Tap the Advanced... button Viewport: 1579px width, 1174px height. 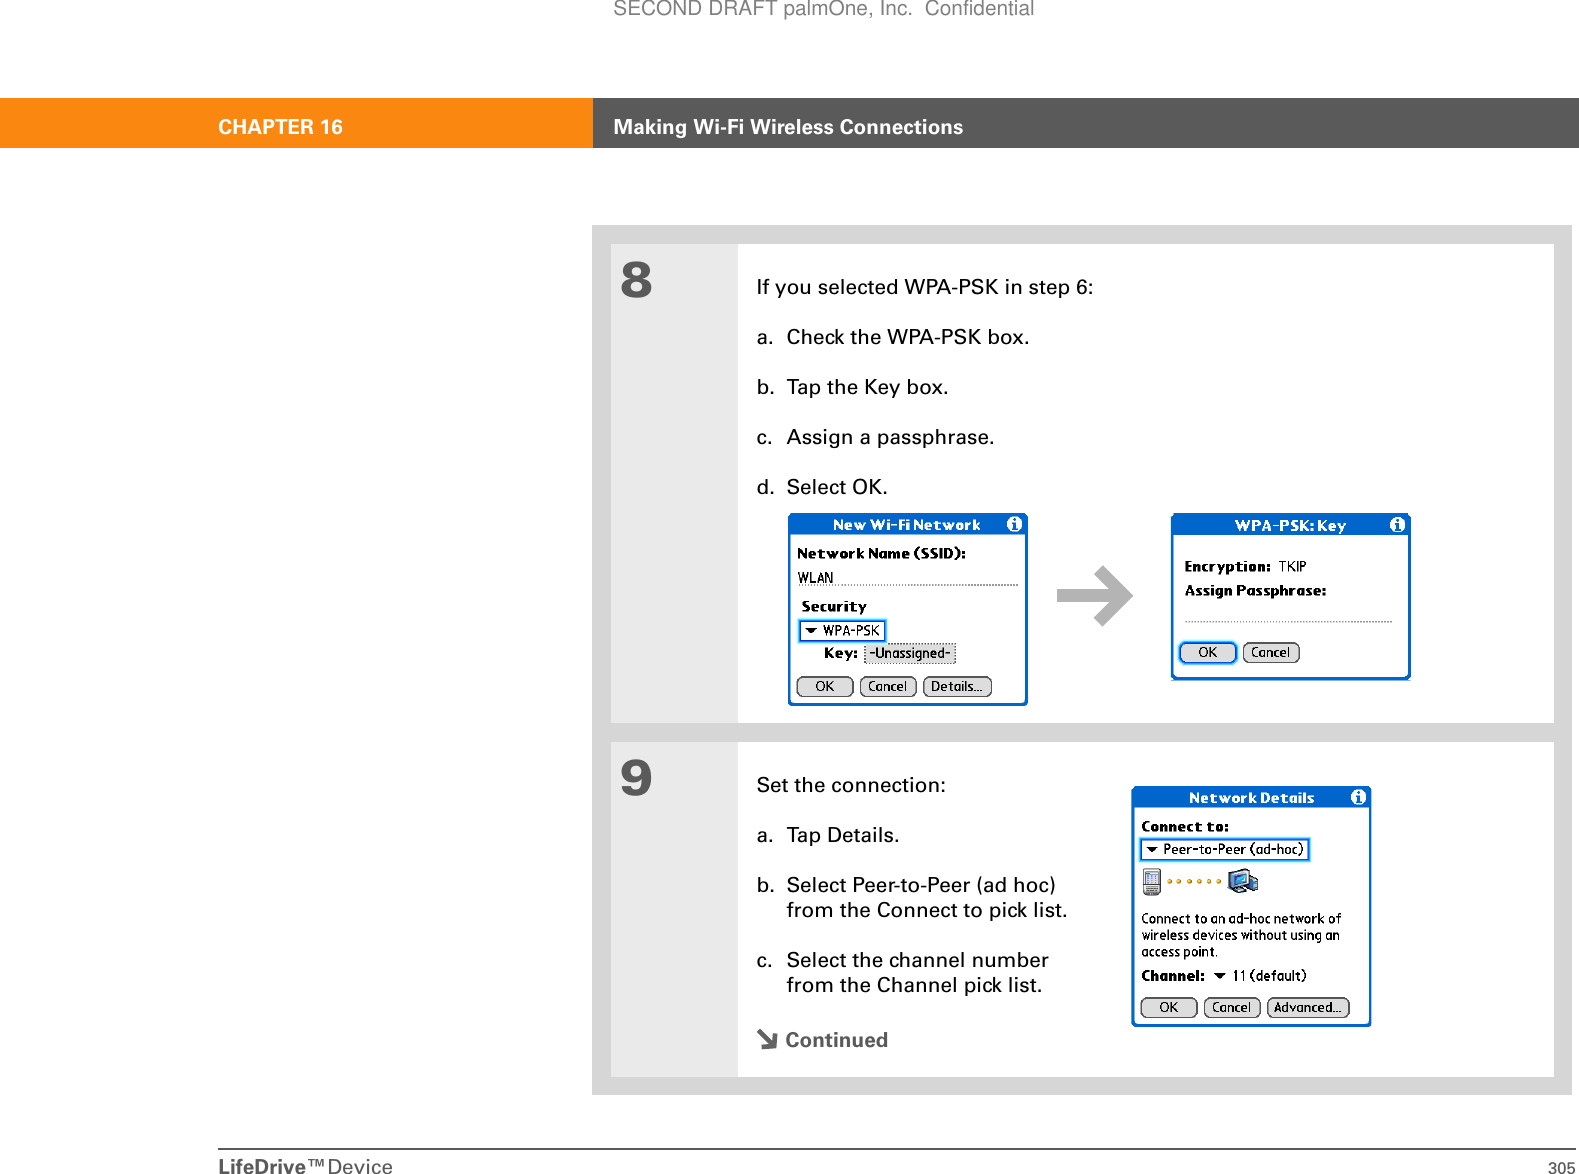coord(1308,1007)
